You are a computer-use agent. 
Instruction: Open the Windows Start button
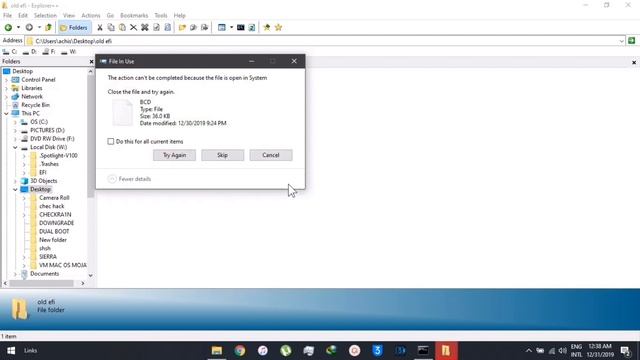tap(11, 351)
